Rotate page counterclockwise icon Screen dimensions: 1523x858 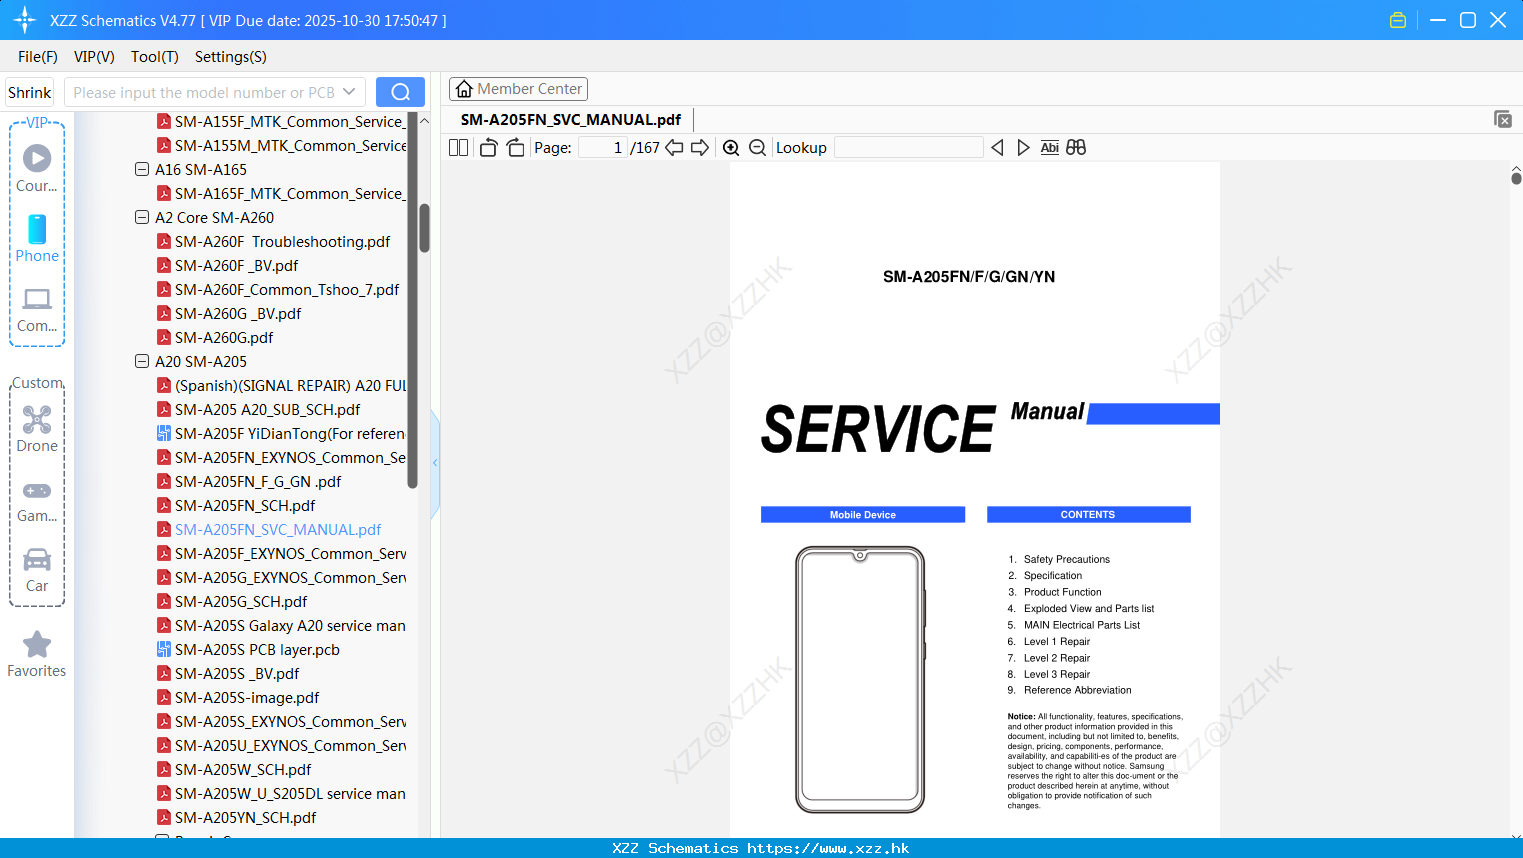click(x=488, y=147)
